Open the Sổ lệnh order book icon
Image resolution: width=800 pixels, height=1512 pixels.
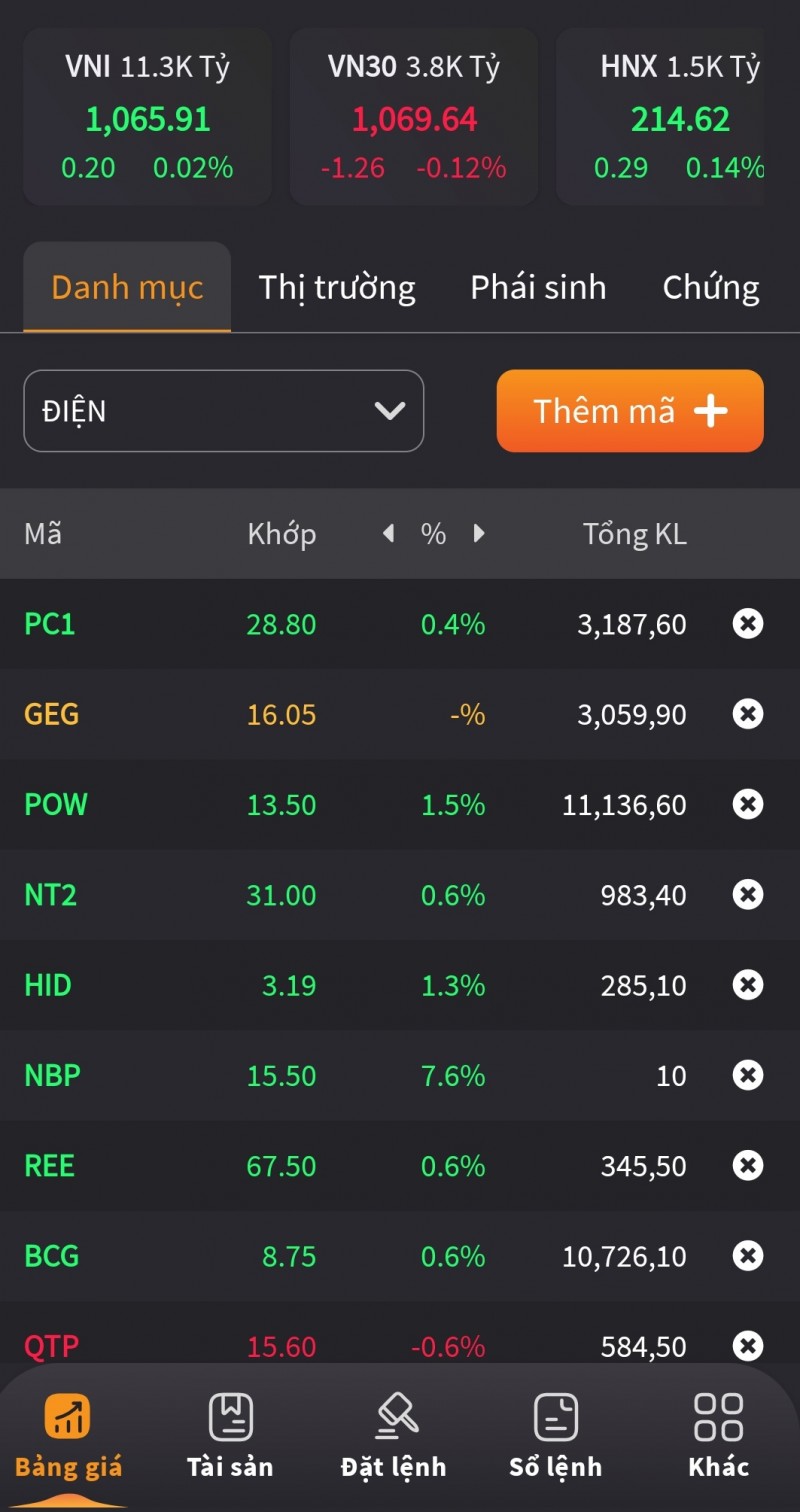tap(556, 1417)
